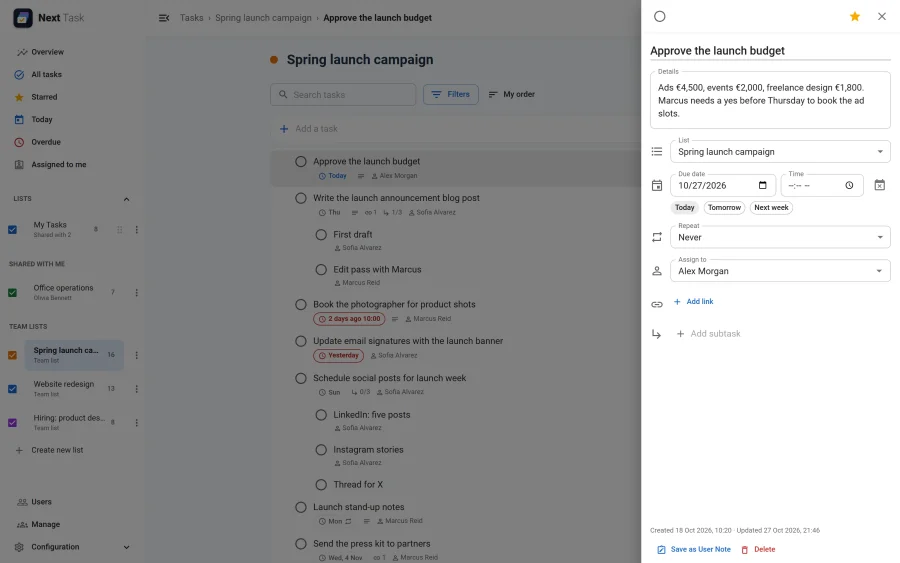Screen dimensions: 900x563
Task: Close the task detail panel
Action: coord(882,17)
